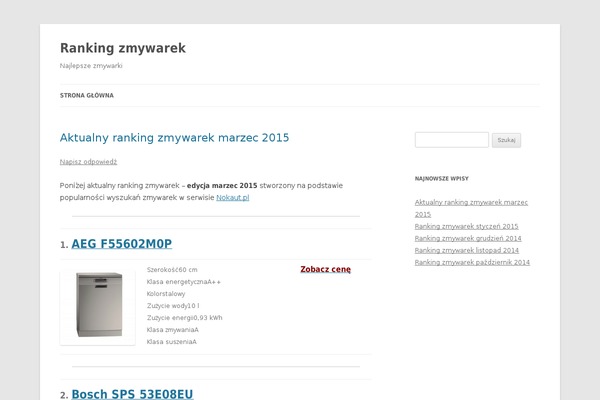Image resolution: width=600 pixels, height=400 pixels.
Task: Open Ranking zmywarek styczeń 2015 link
Action: (x=466, y=226)
